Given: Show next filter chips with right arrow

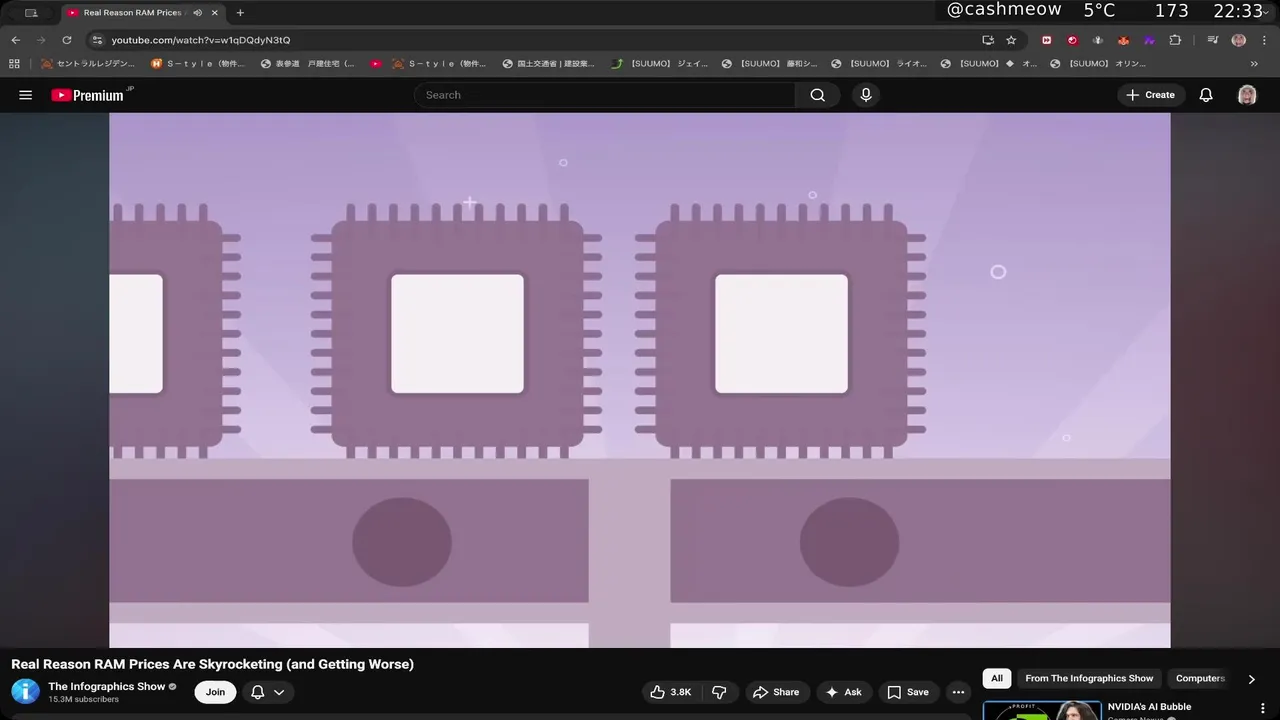Looking at the screenshot, I should 1251,679.
